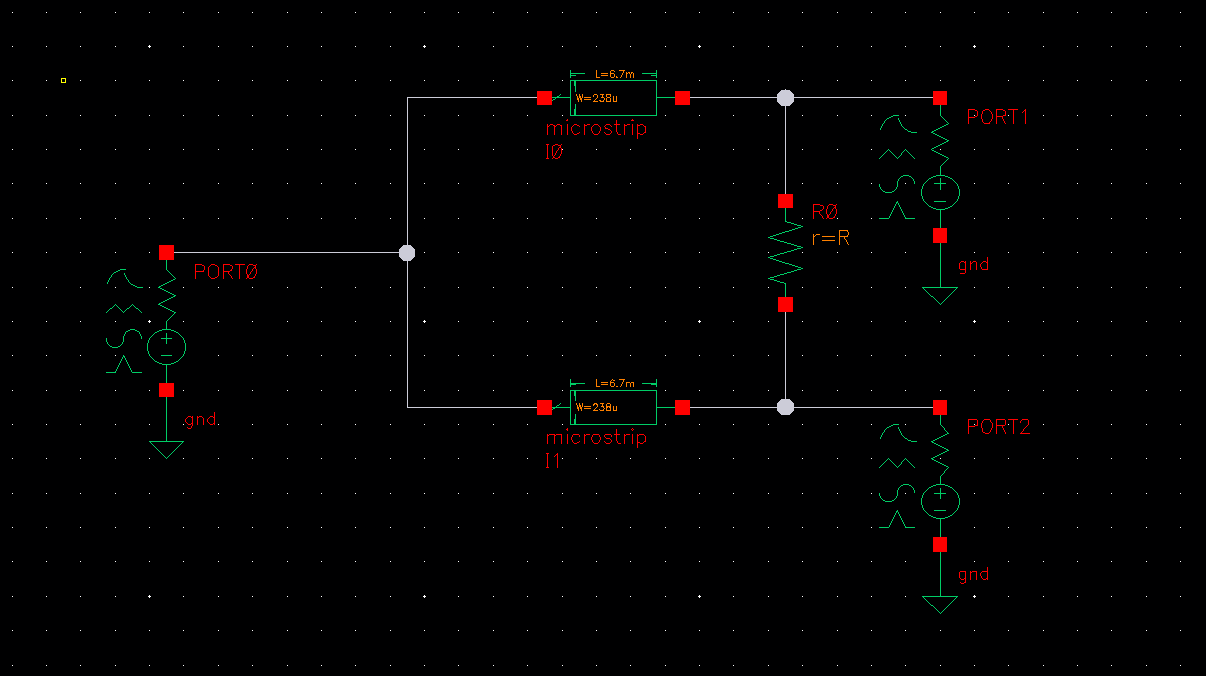Image resolution: width=1206 pixels, height=676 pixels.
Task: Click L=6.7m dimension on microstrip I0
Action: [x=614, y=74]
